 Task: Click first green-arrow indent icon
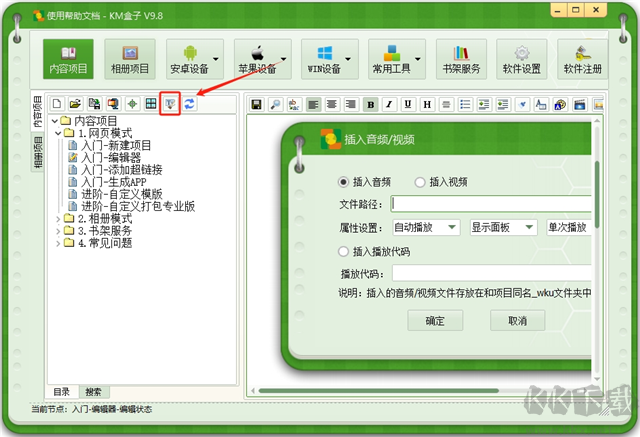point(484,105)
